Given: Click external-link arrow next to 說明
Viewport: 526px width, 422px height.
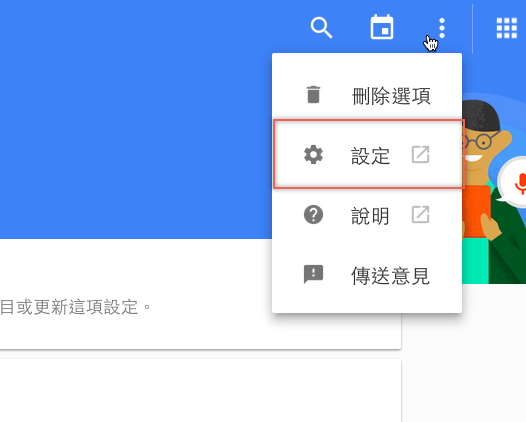Looking at the screenshot, I should 420,215.
